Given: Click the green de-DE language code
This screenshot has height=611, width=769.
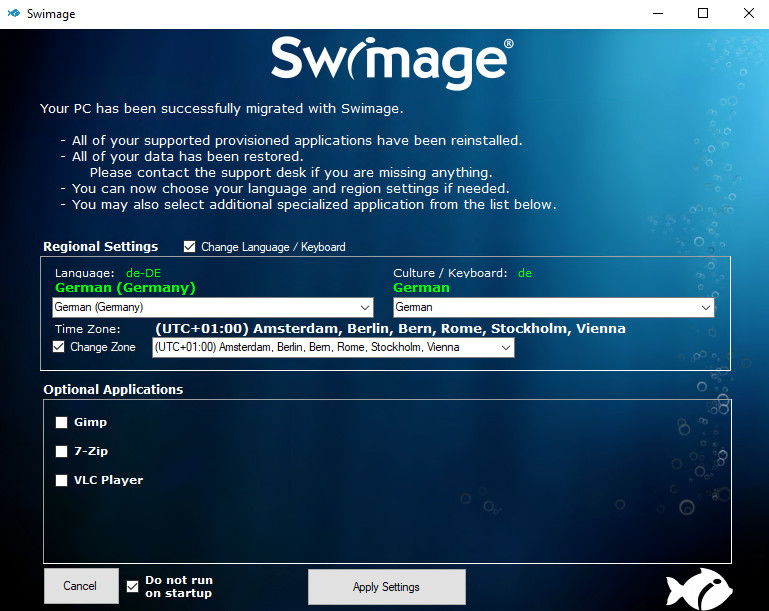Looking at the screenshot, I should click(x=143, y=273).
